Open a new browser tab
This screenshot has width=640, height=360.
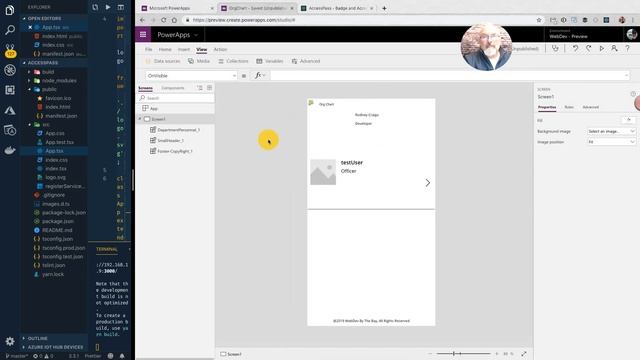point(384,8)
